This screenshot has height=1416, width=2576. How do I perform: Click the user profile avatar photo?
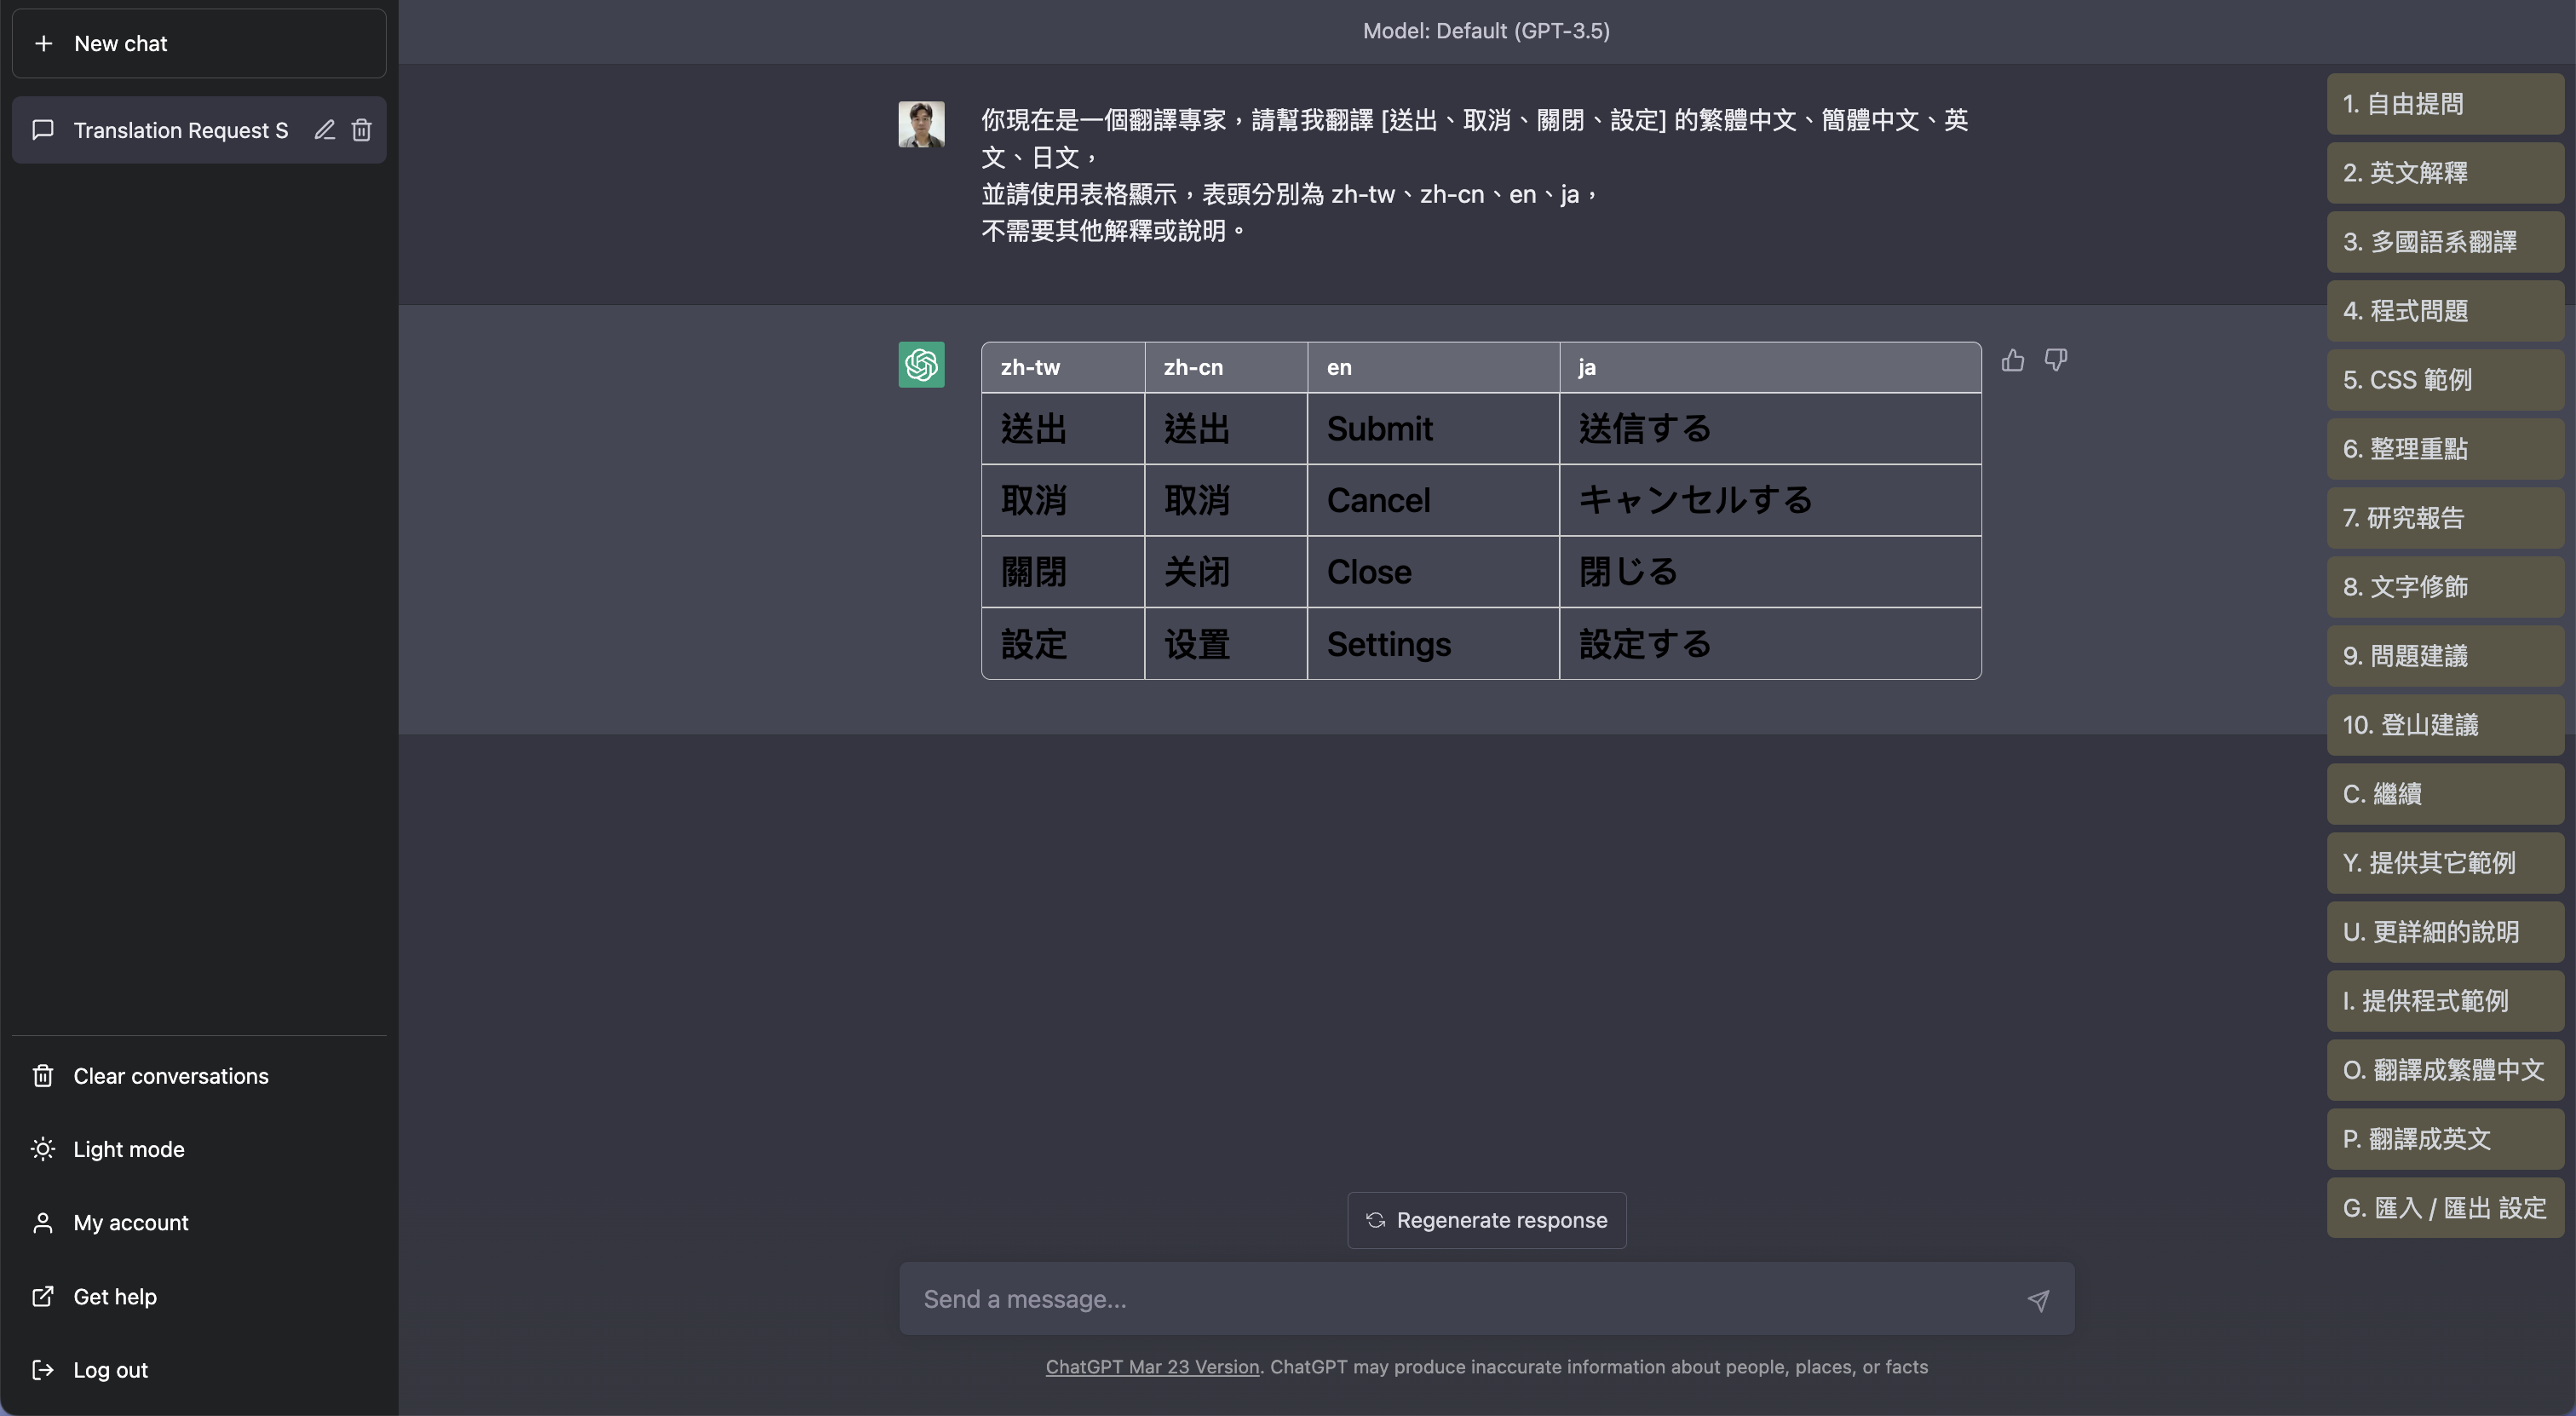pyautogui.click(x=921, y=124)
